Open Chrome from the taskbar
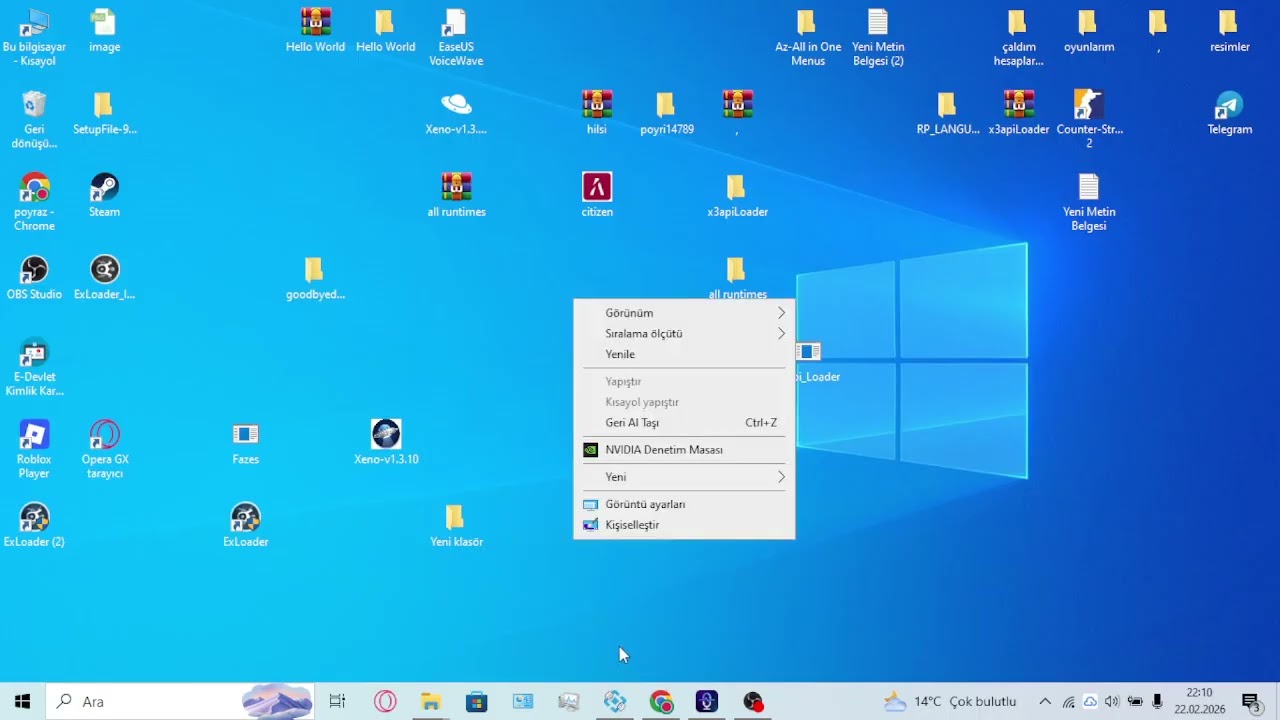The height and width of the screenshot is (720, 1280). click(x=661, y=702)
